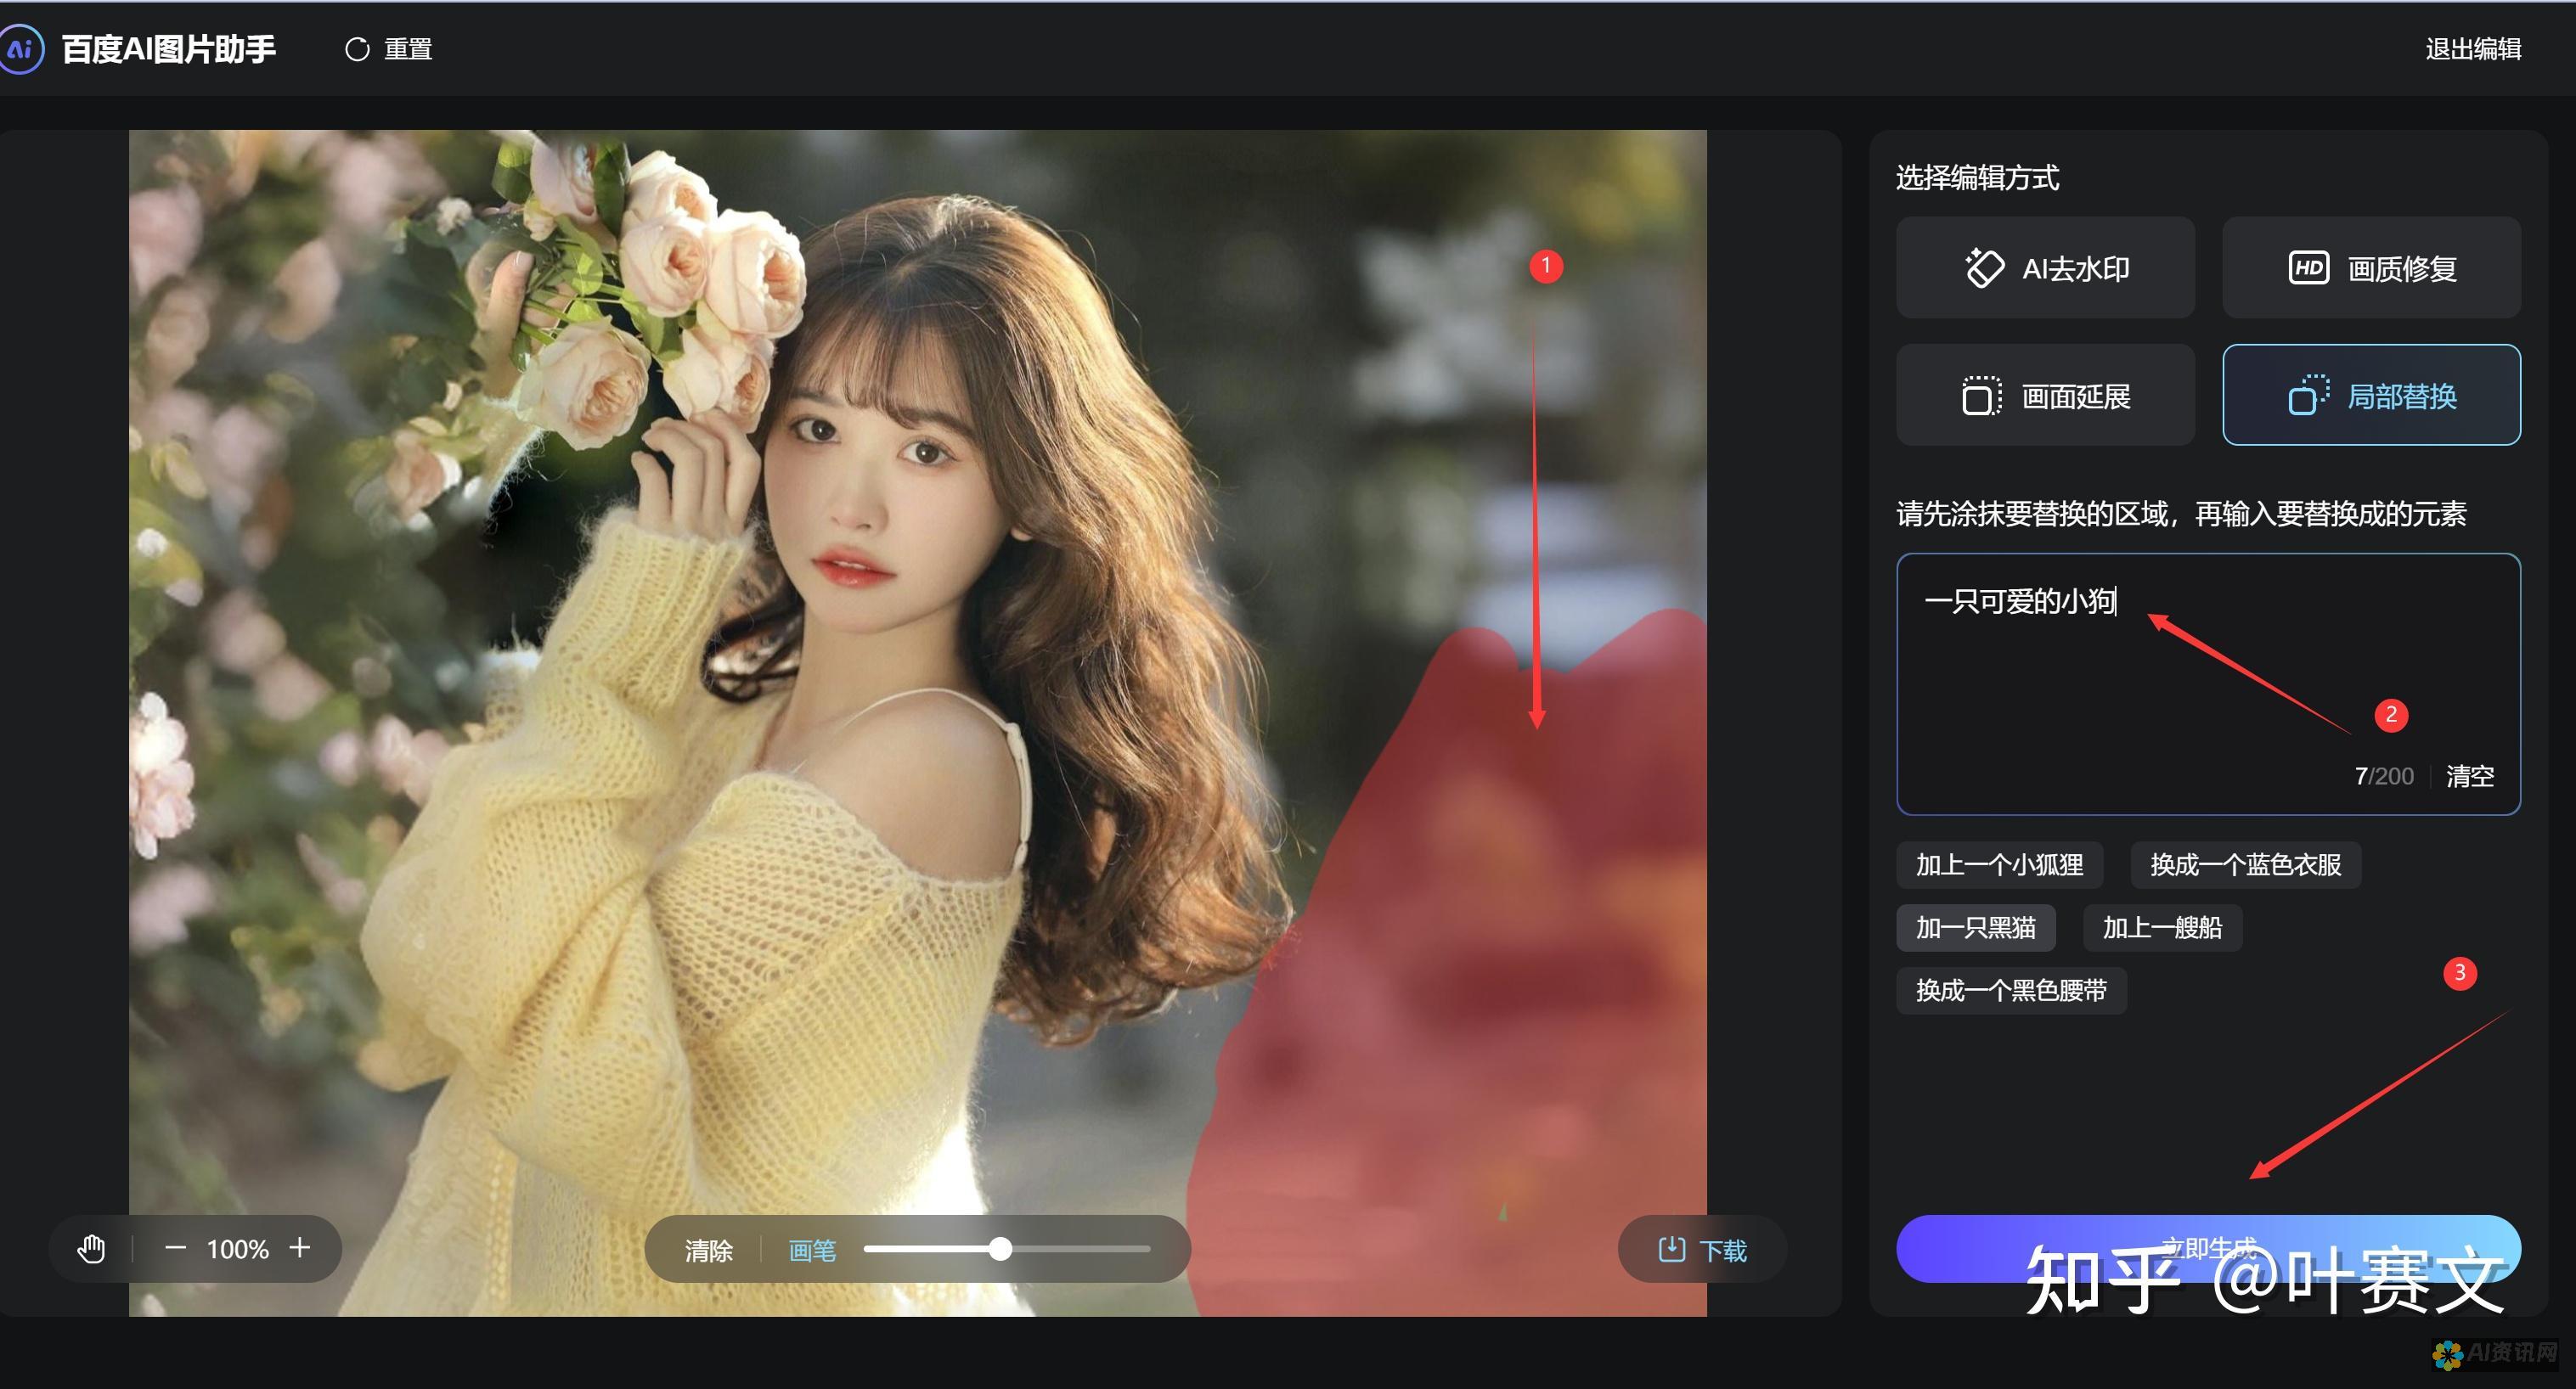This screenshot has height=1389, width=2576.
Task: Click 立即生成 to generate result
Action: [x=2205, y=1249]
